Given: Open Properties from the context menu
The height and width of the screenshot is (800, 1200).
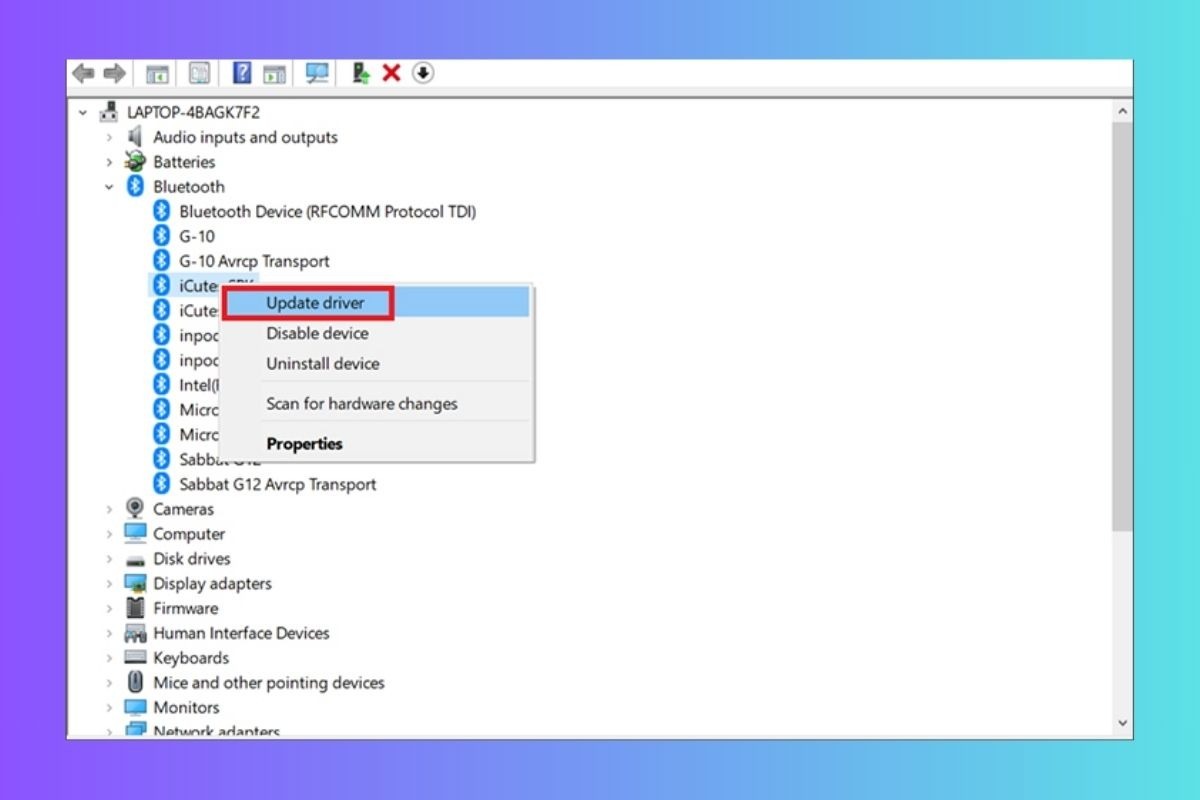Looking at the screenshot, I should pos(303,443).
